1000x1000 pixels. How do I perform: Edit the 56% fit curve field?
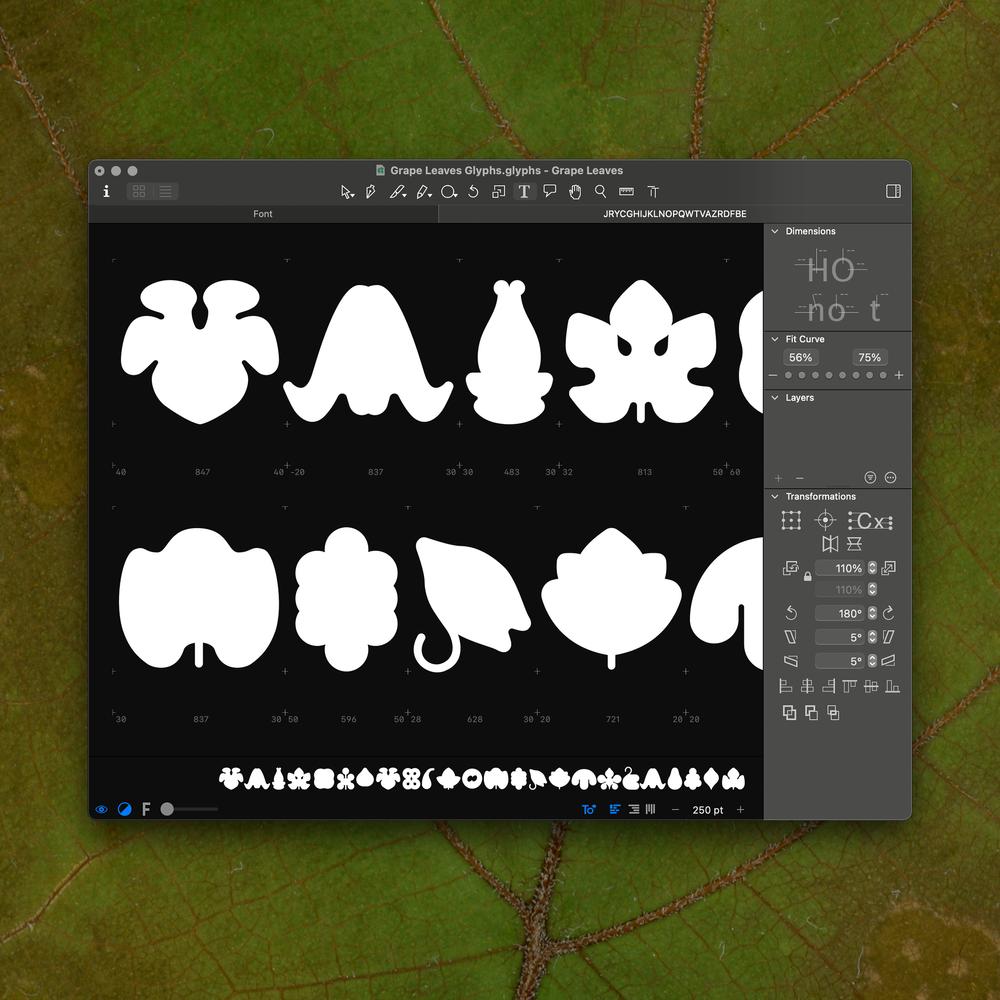click(x=800, y=358)
